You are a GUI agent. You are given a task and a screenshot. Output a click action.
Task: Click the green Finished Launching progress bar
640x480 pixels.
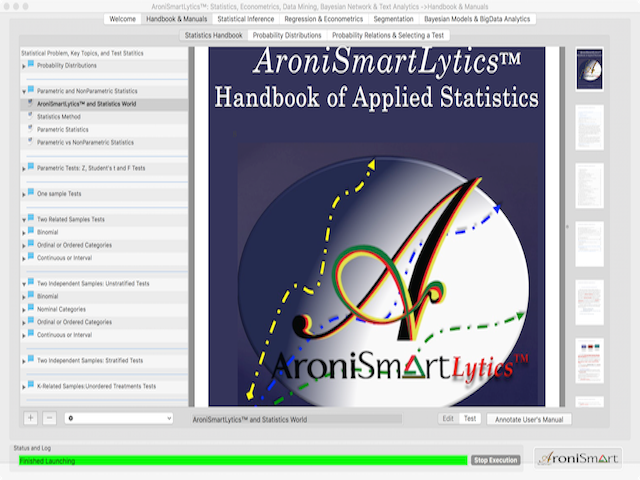click(x=243, y=460)
